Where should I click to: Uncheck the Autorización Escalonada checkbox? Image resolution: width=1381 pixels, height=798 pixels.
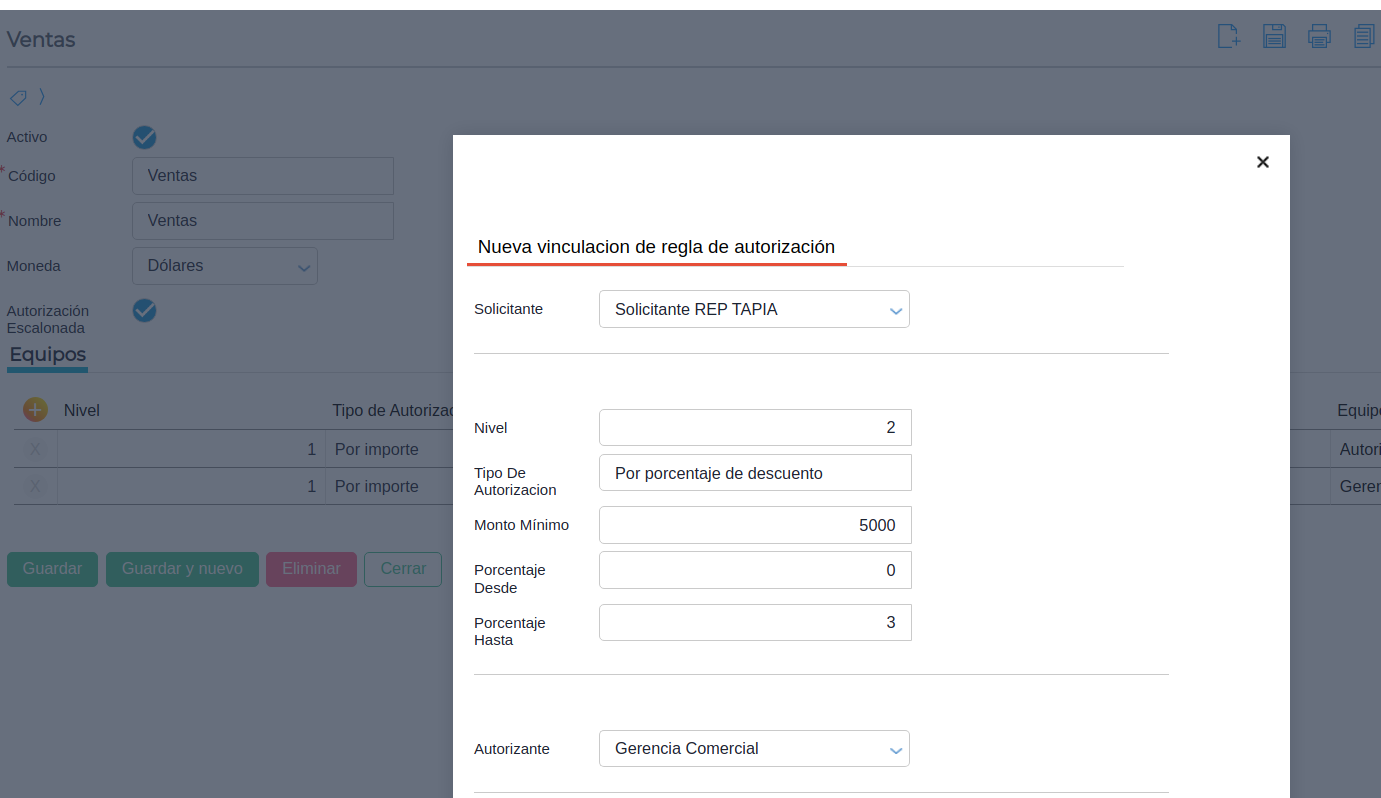tap(145, 311)
